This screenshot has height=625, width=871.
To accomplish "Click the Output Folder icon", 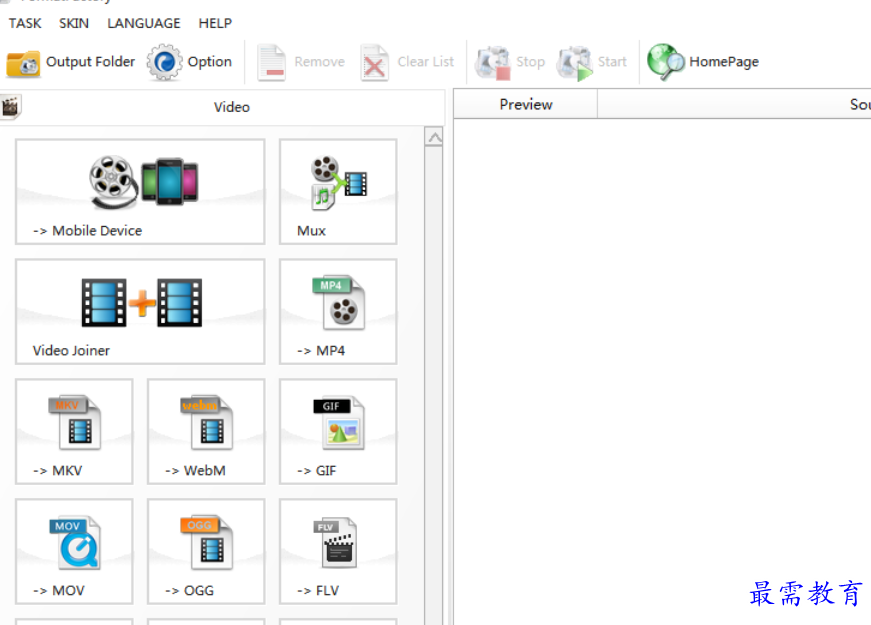I will pyautogui.click(x=23, y=63).
